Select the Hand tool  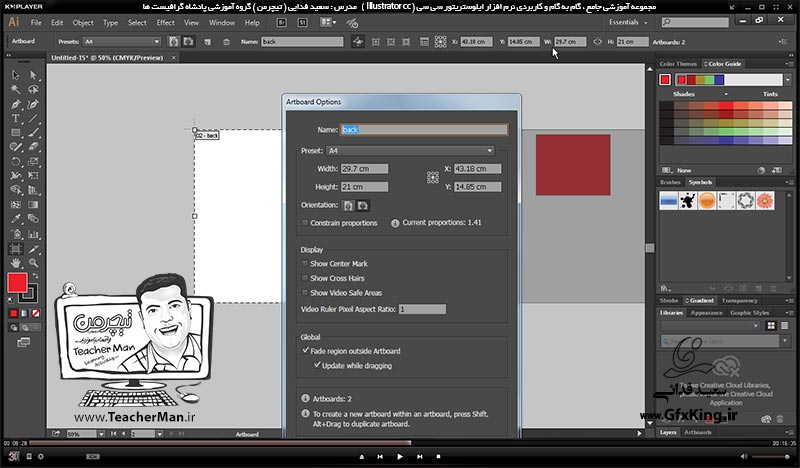16,263
